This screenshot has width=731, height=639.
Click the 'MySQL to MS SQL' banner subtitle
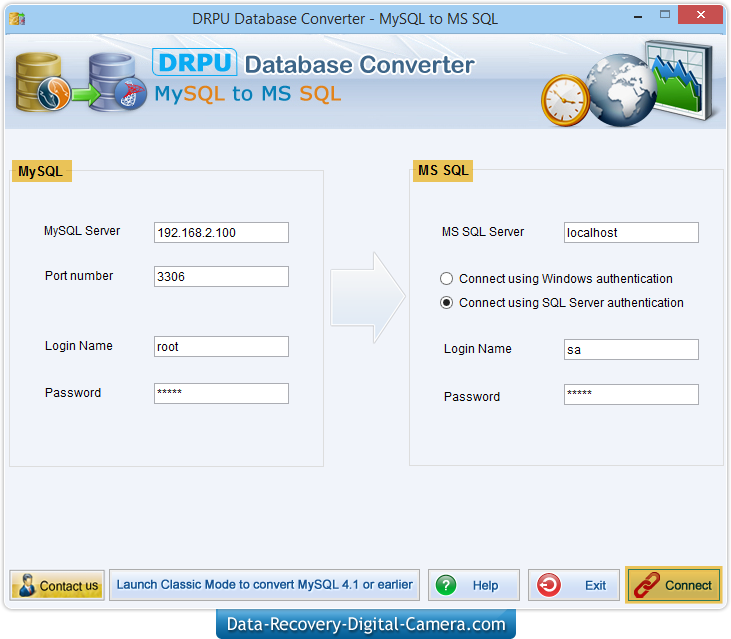tap(248, 94)
